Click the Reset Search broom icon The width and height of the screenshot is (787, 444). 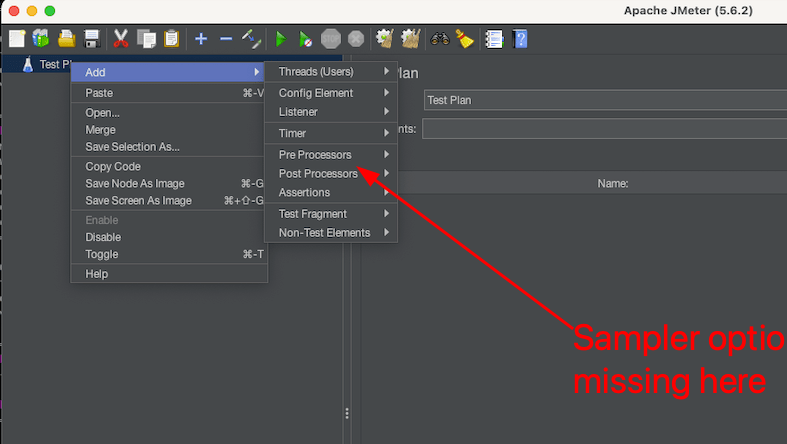tap(465, 39)
